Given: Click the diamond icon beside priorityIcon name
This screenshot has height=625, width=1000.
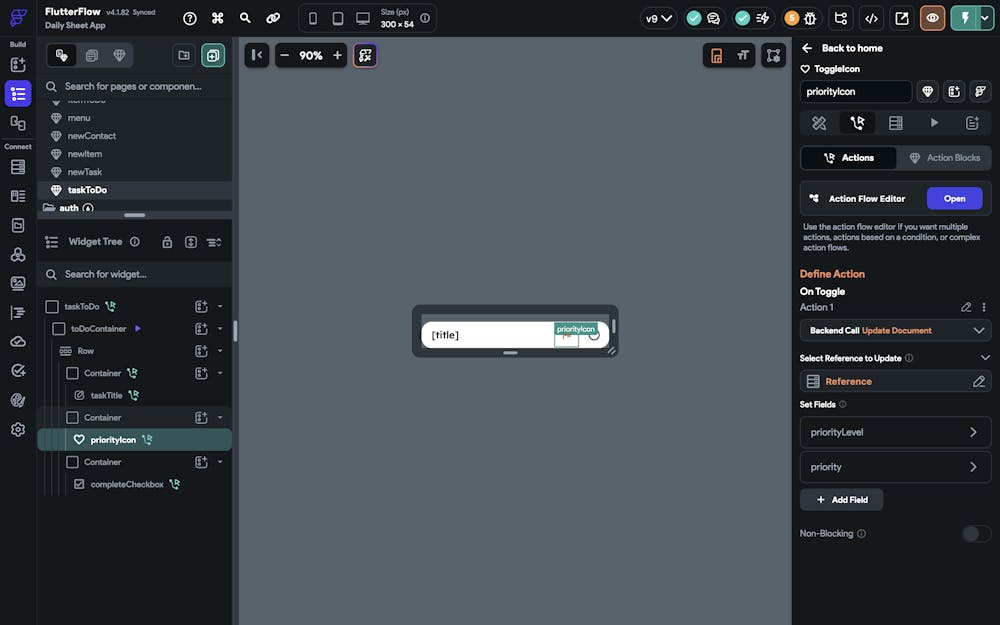Looking at the screenshot, I should 927,92.
